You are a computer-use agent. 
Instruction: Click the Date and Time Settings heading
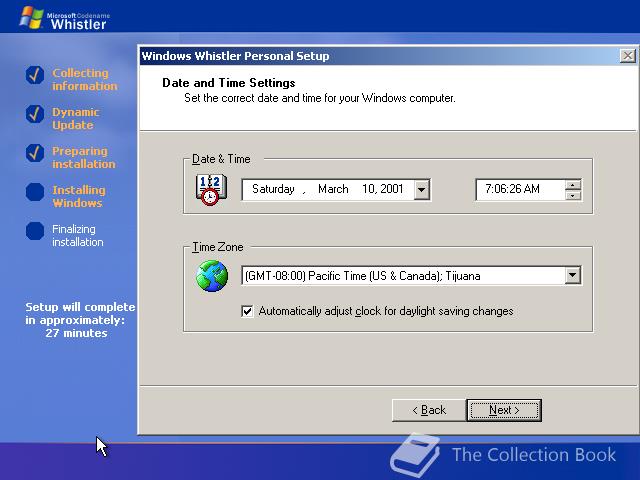[229, 83]
